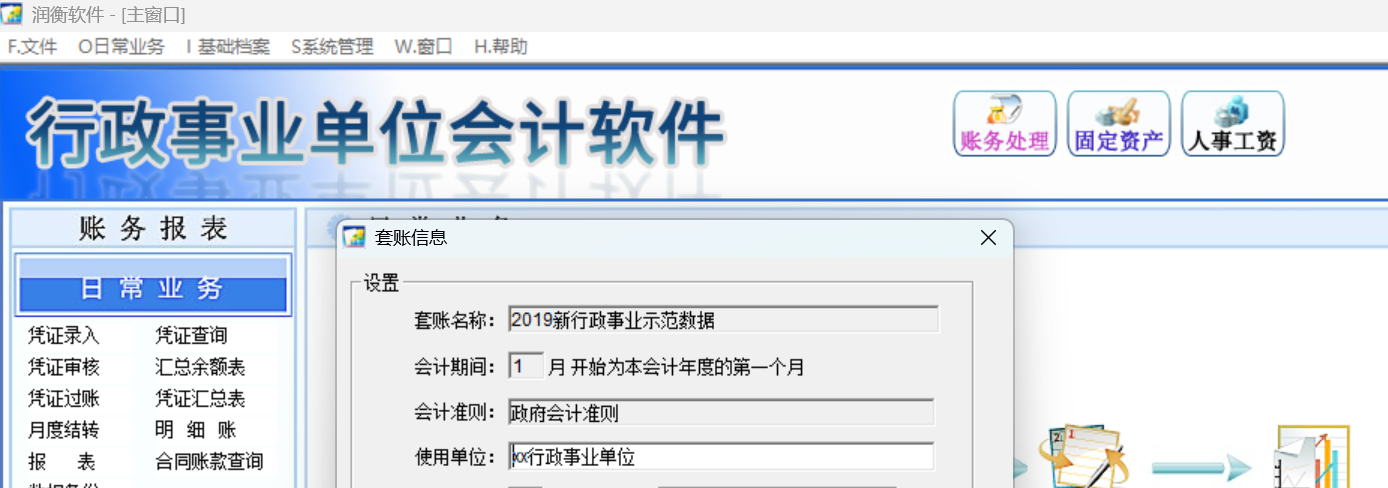Screen dimensions: 1388x488
Task: Click the 会计准则 field
Action: pos(721,412)
